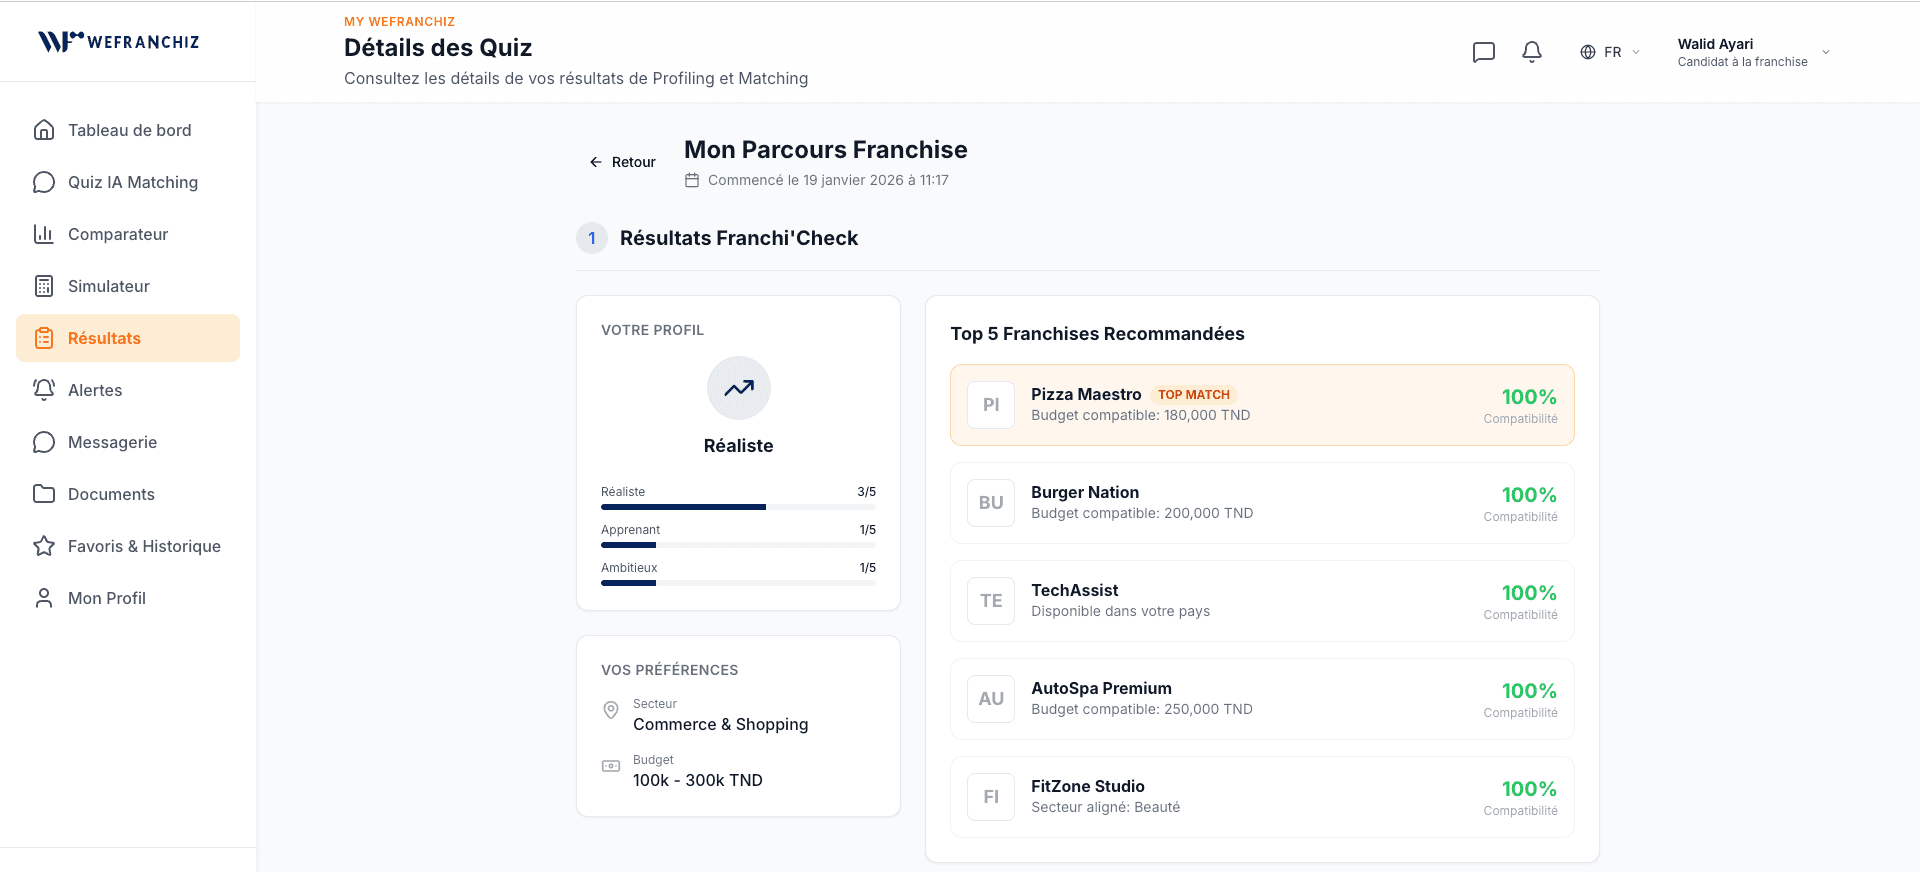
Task: Click the Comparateur bar chart icon
Action: point(44,234)
